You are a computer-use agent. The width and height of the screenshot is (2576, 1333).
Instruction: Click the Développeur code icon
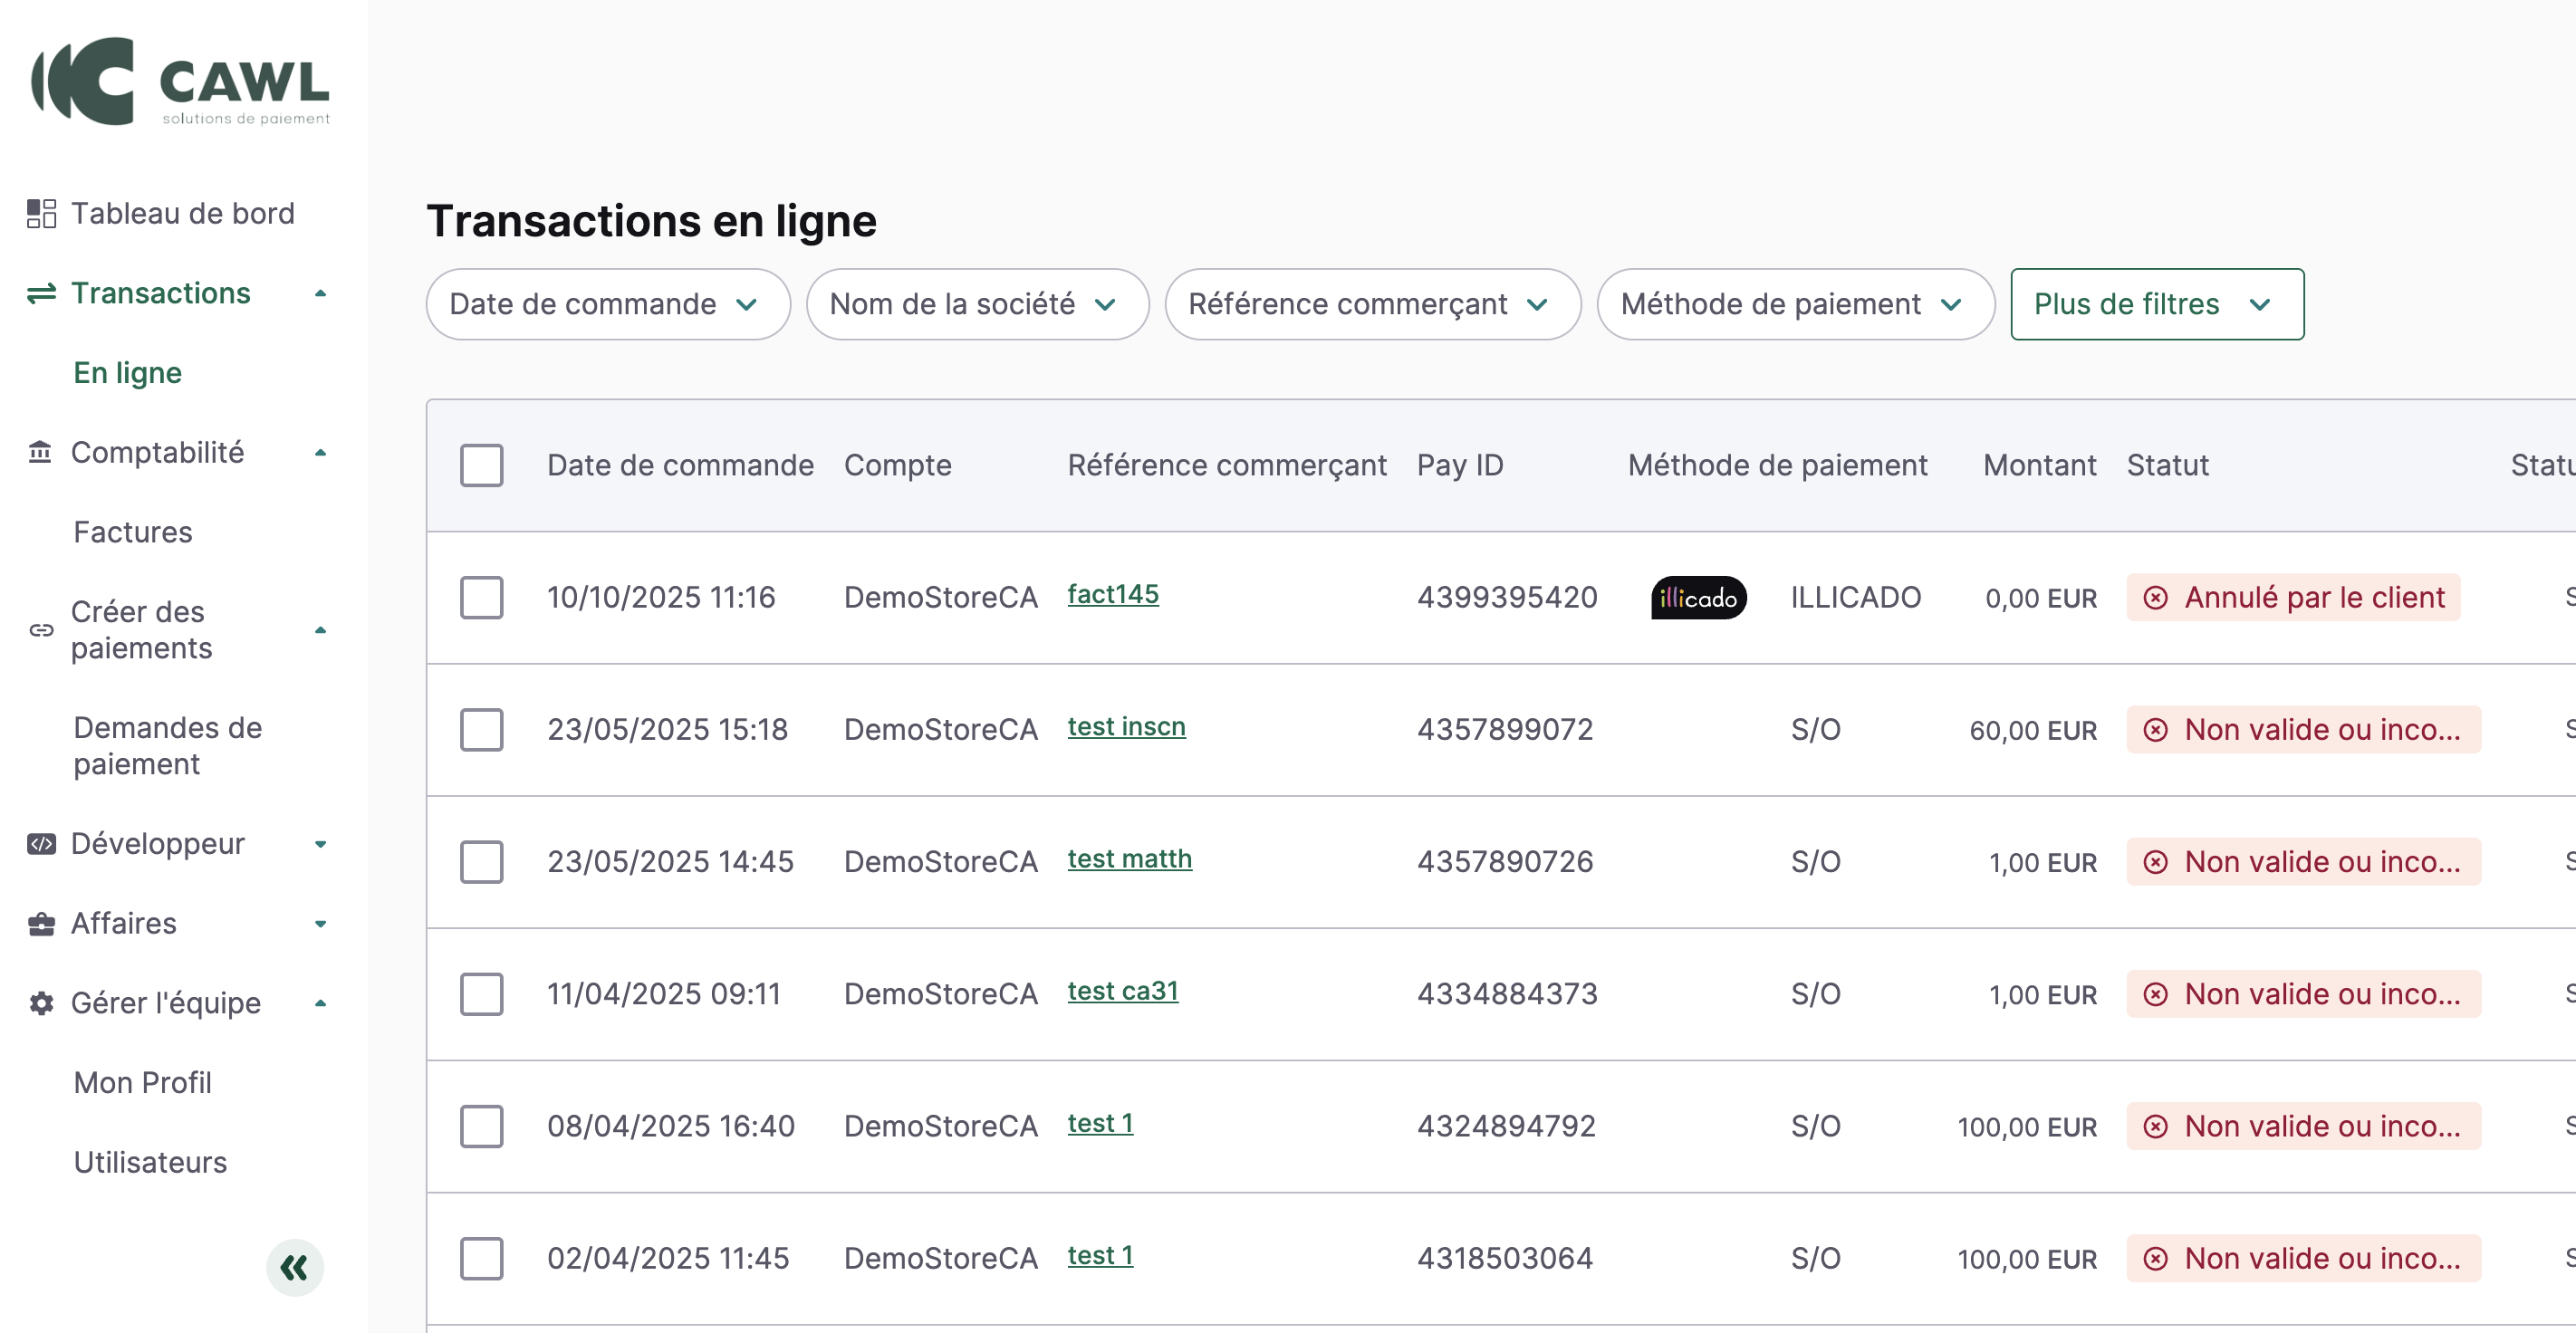(41, 844)
